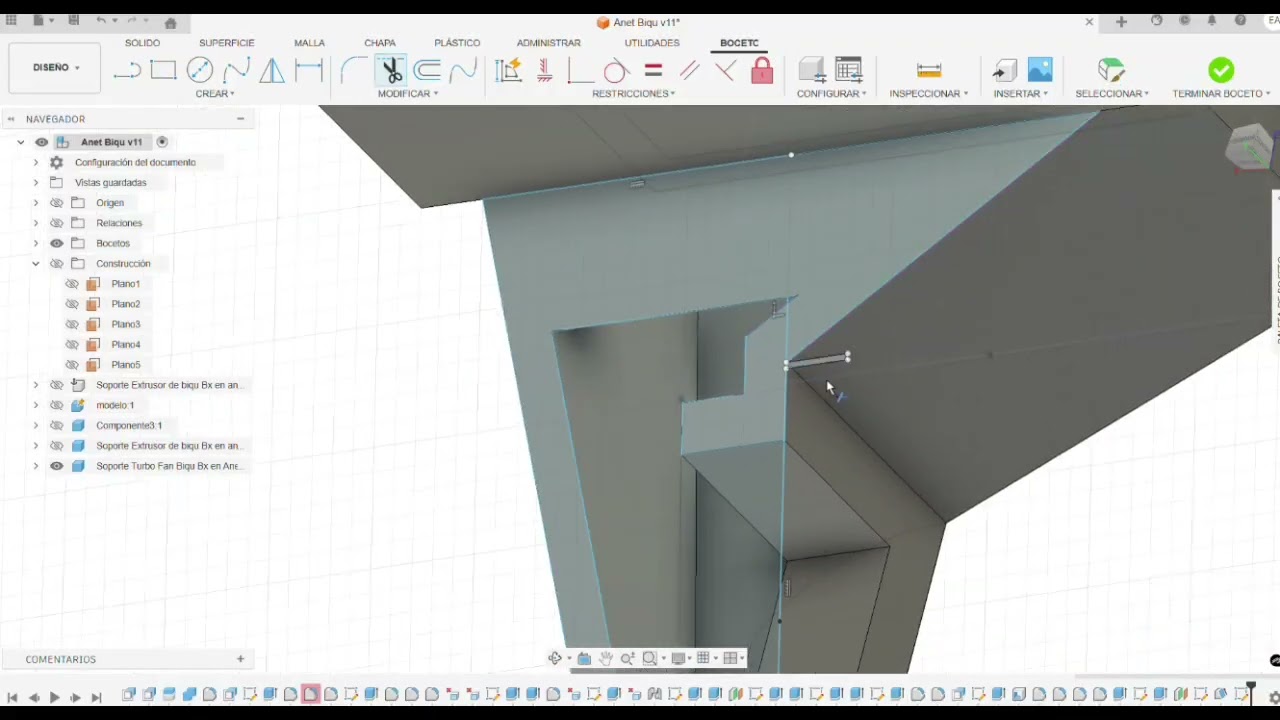Open the RESTRICCIONES dropdown menu
This screenshot has width=1280, height=720.
coord(633,94)
